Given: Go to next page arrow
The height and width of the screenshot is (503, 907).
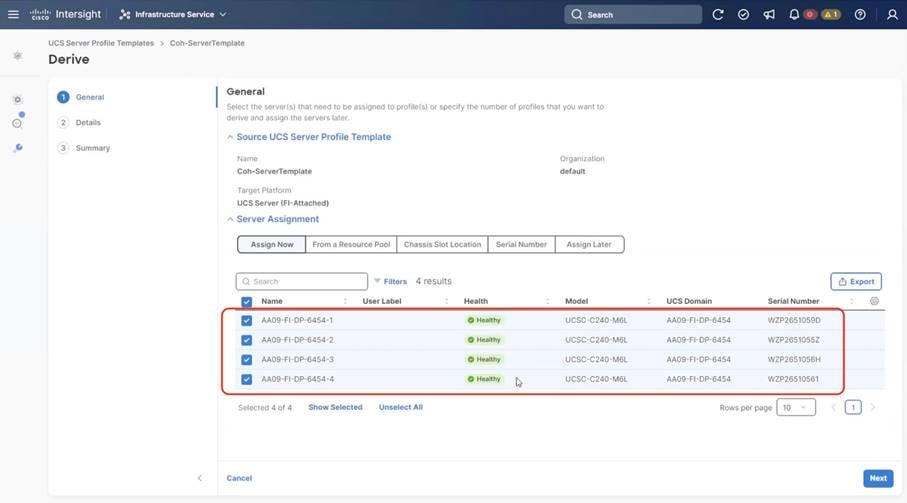Looking at the screenshot, I should click(872, 408).
